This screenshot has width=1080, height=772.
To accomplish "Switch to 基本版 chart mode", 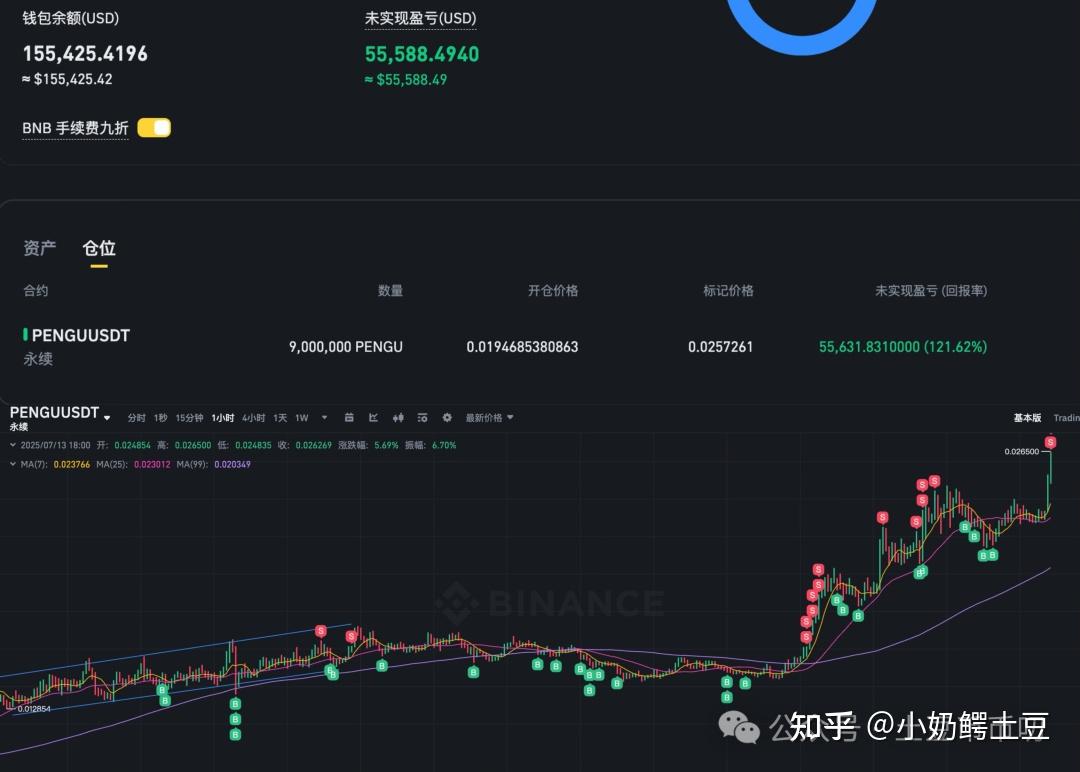I will coord(1027,418).
